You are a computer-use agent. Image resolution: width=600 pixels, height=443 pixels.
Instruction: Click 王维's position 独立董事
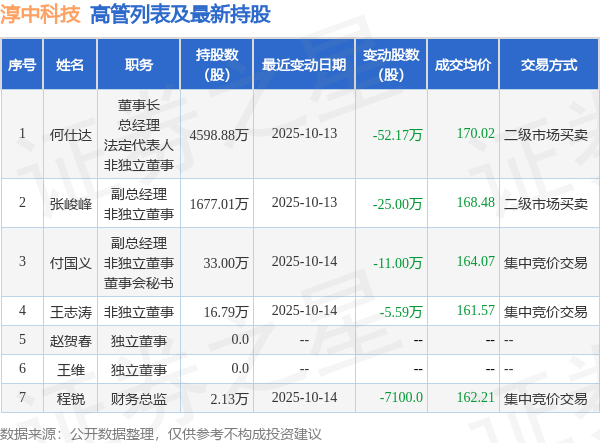(x=139, y=370)
